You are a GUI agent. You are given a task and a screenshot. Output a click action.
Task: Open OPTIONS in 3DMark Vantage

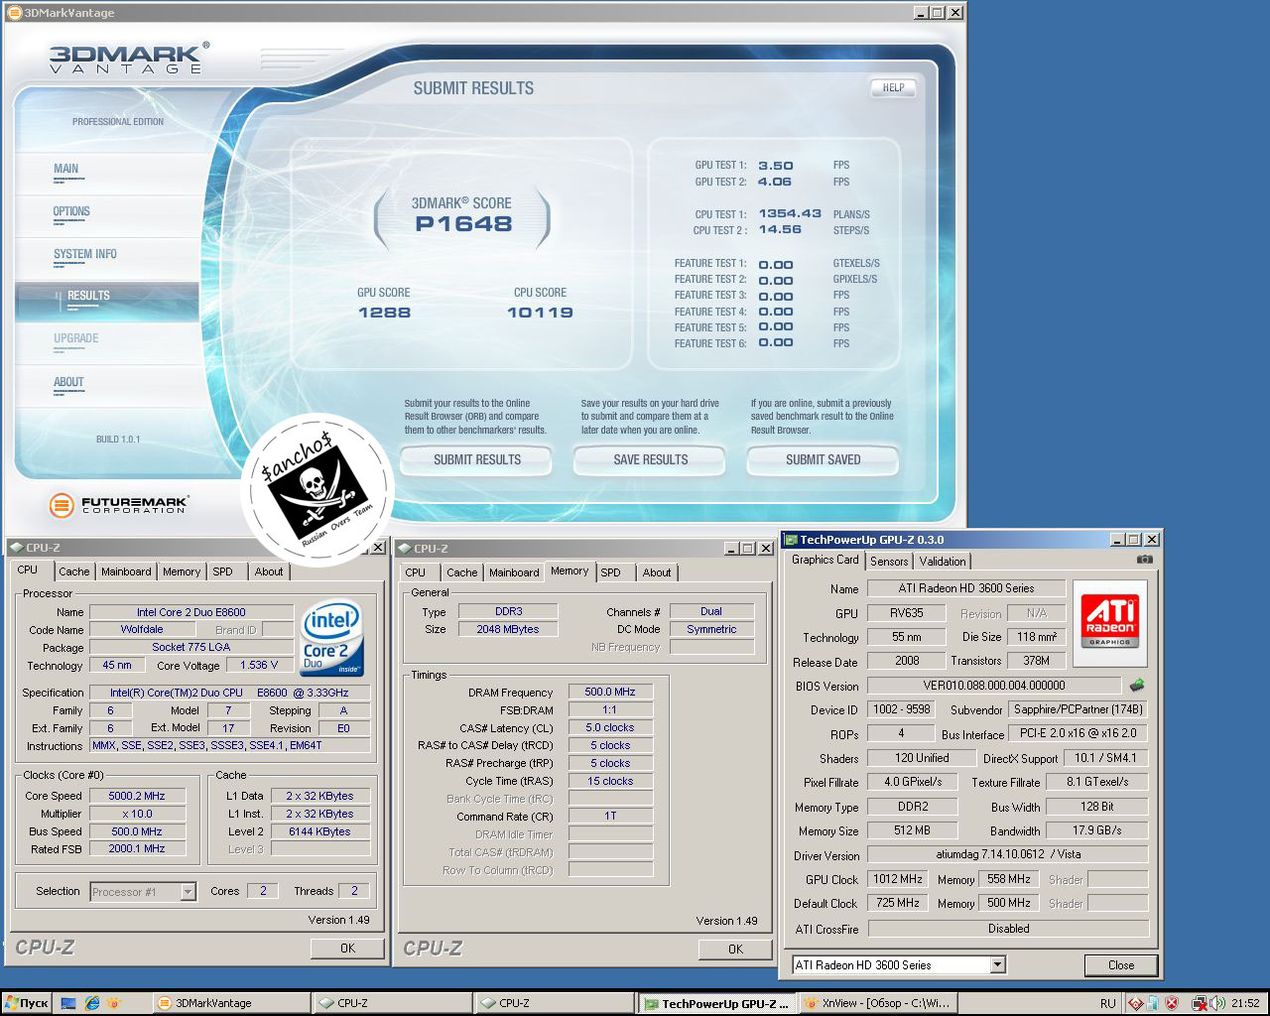(x=71, y=212)
